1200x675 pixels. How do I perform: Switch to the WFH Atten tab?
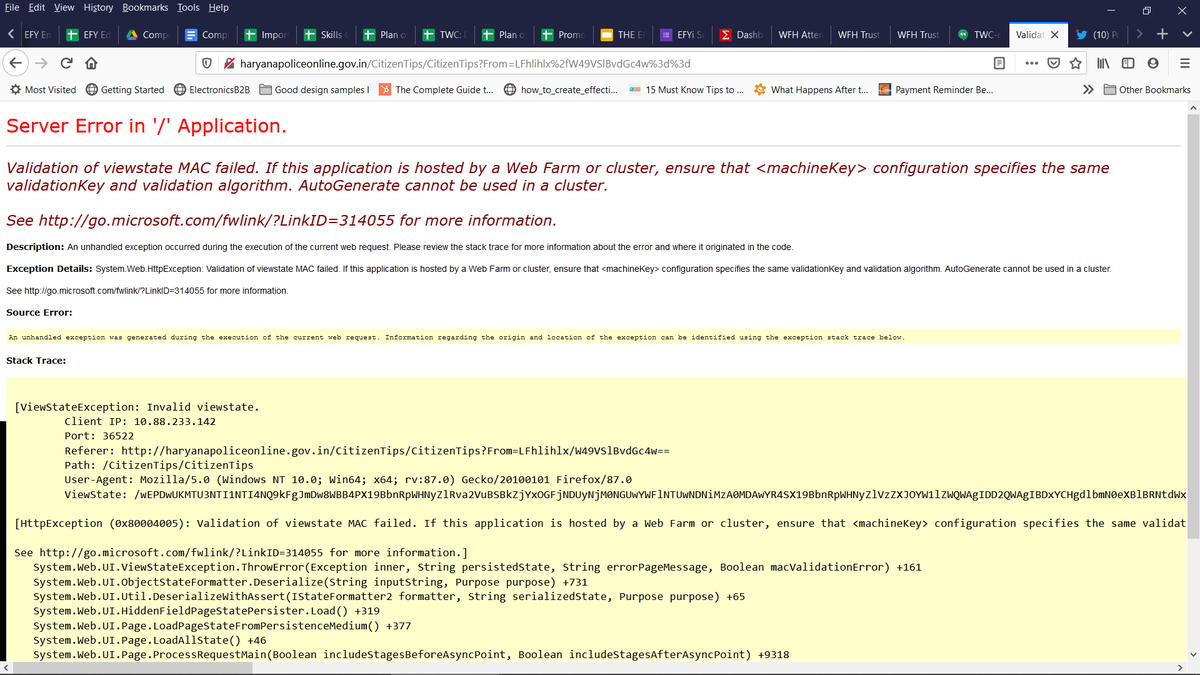pos(800,34)
